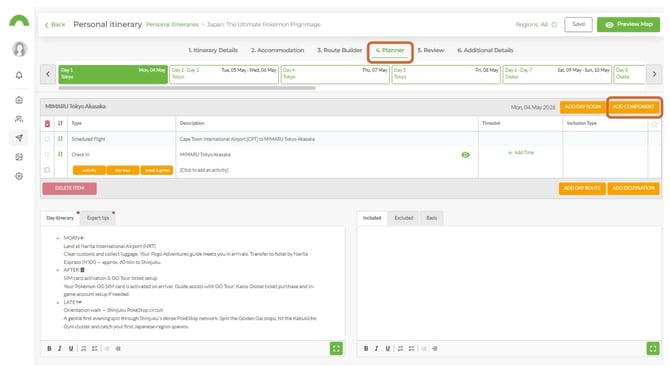Open itineraries paper plane icon in sidebar
This screenshot has width=670, height=367.
tap(19, 138)
